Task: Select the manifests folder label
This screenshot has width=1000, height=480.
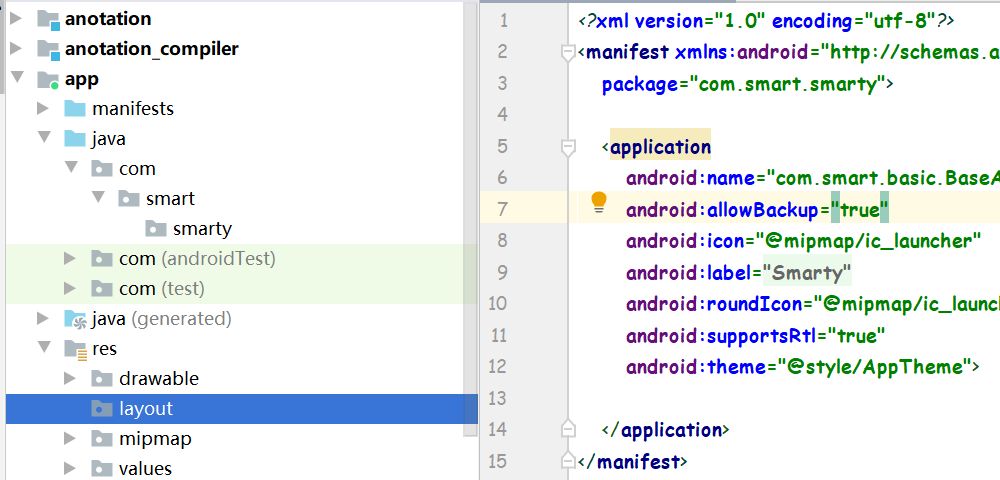Action: pos(133,109)
